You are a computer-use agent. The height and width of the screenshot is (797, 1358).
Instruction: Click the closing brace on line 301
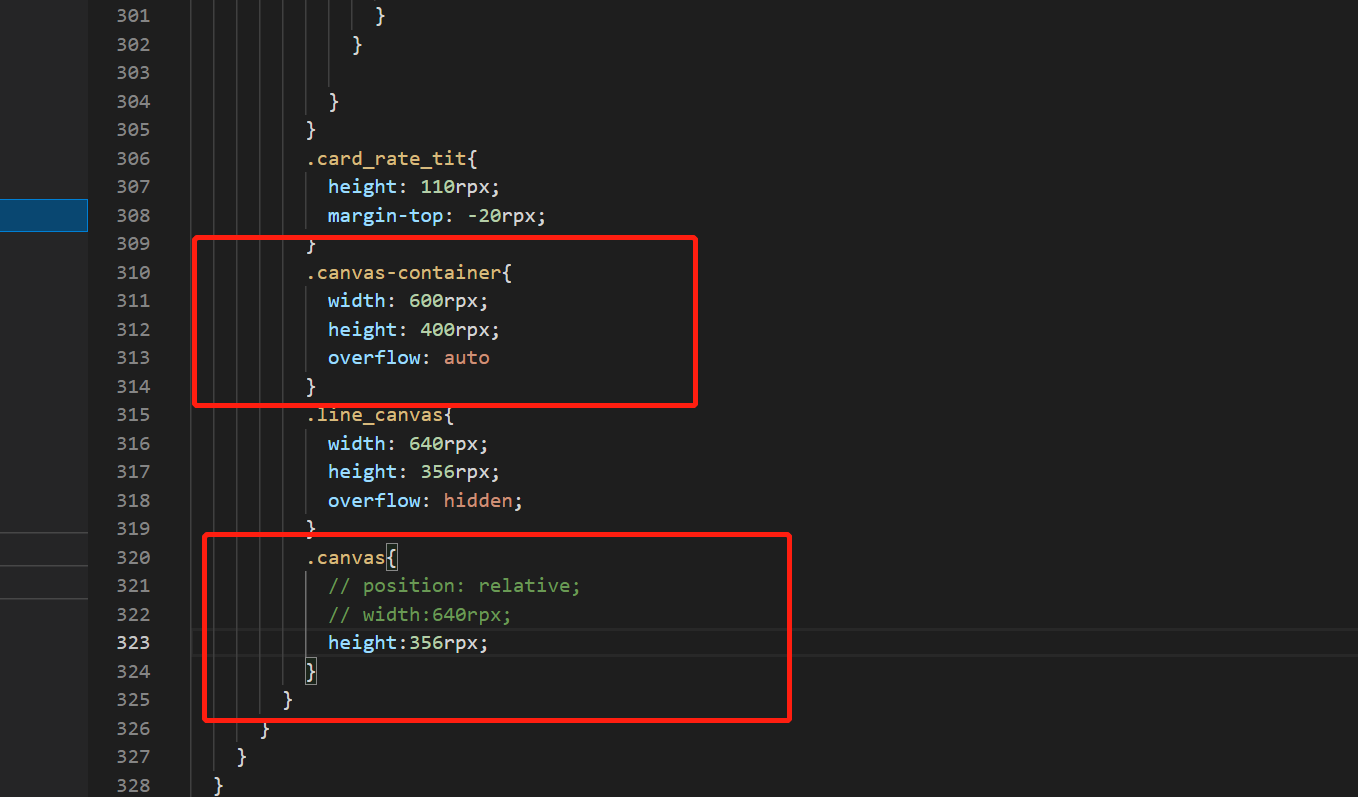pos(380,15)
